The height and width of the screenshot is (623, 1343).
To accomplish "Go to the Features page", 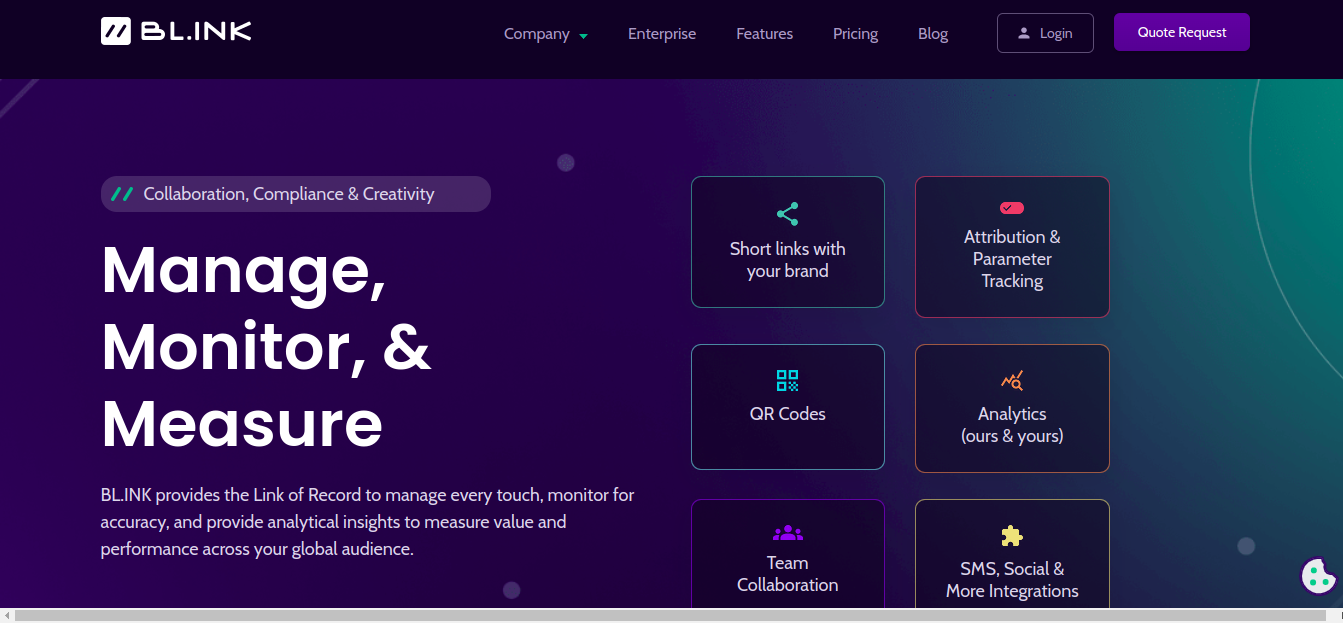I will point(764,34).
